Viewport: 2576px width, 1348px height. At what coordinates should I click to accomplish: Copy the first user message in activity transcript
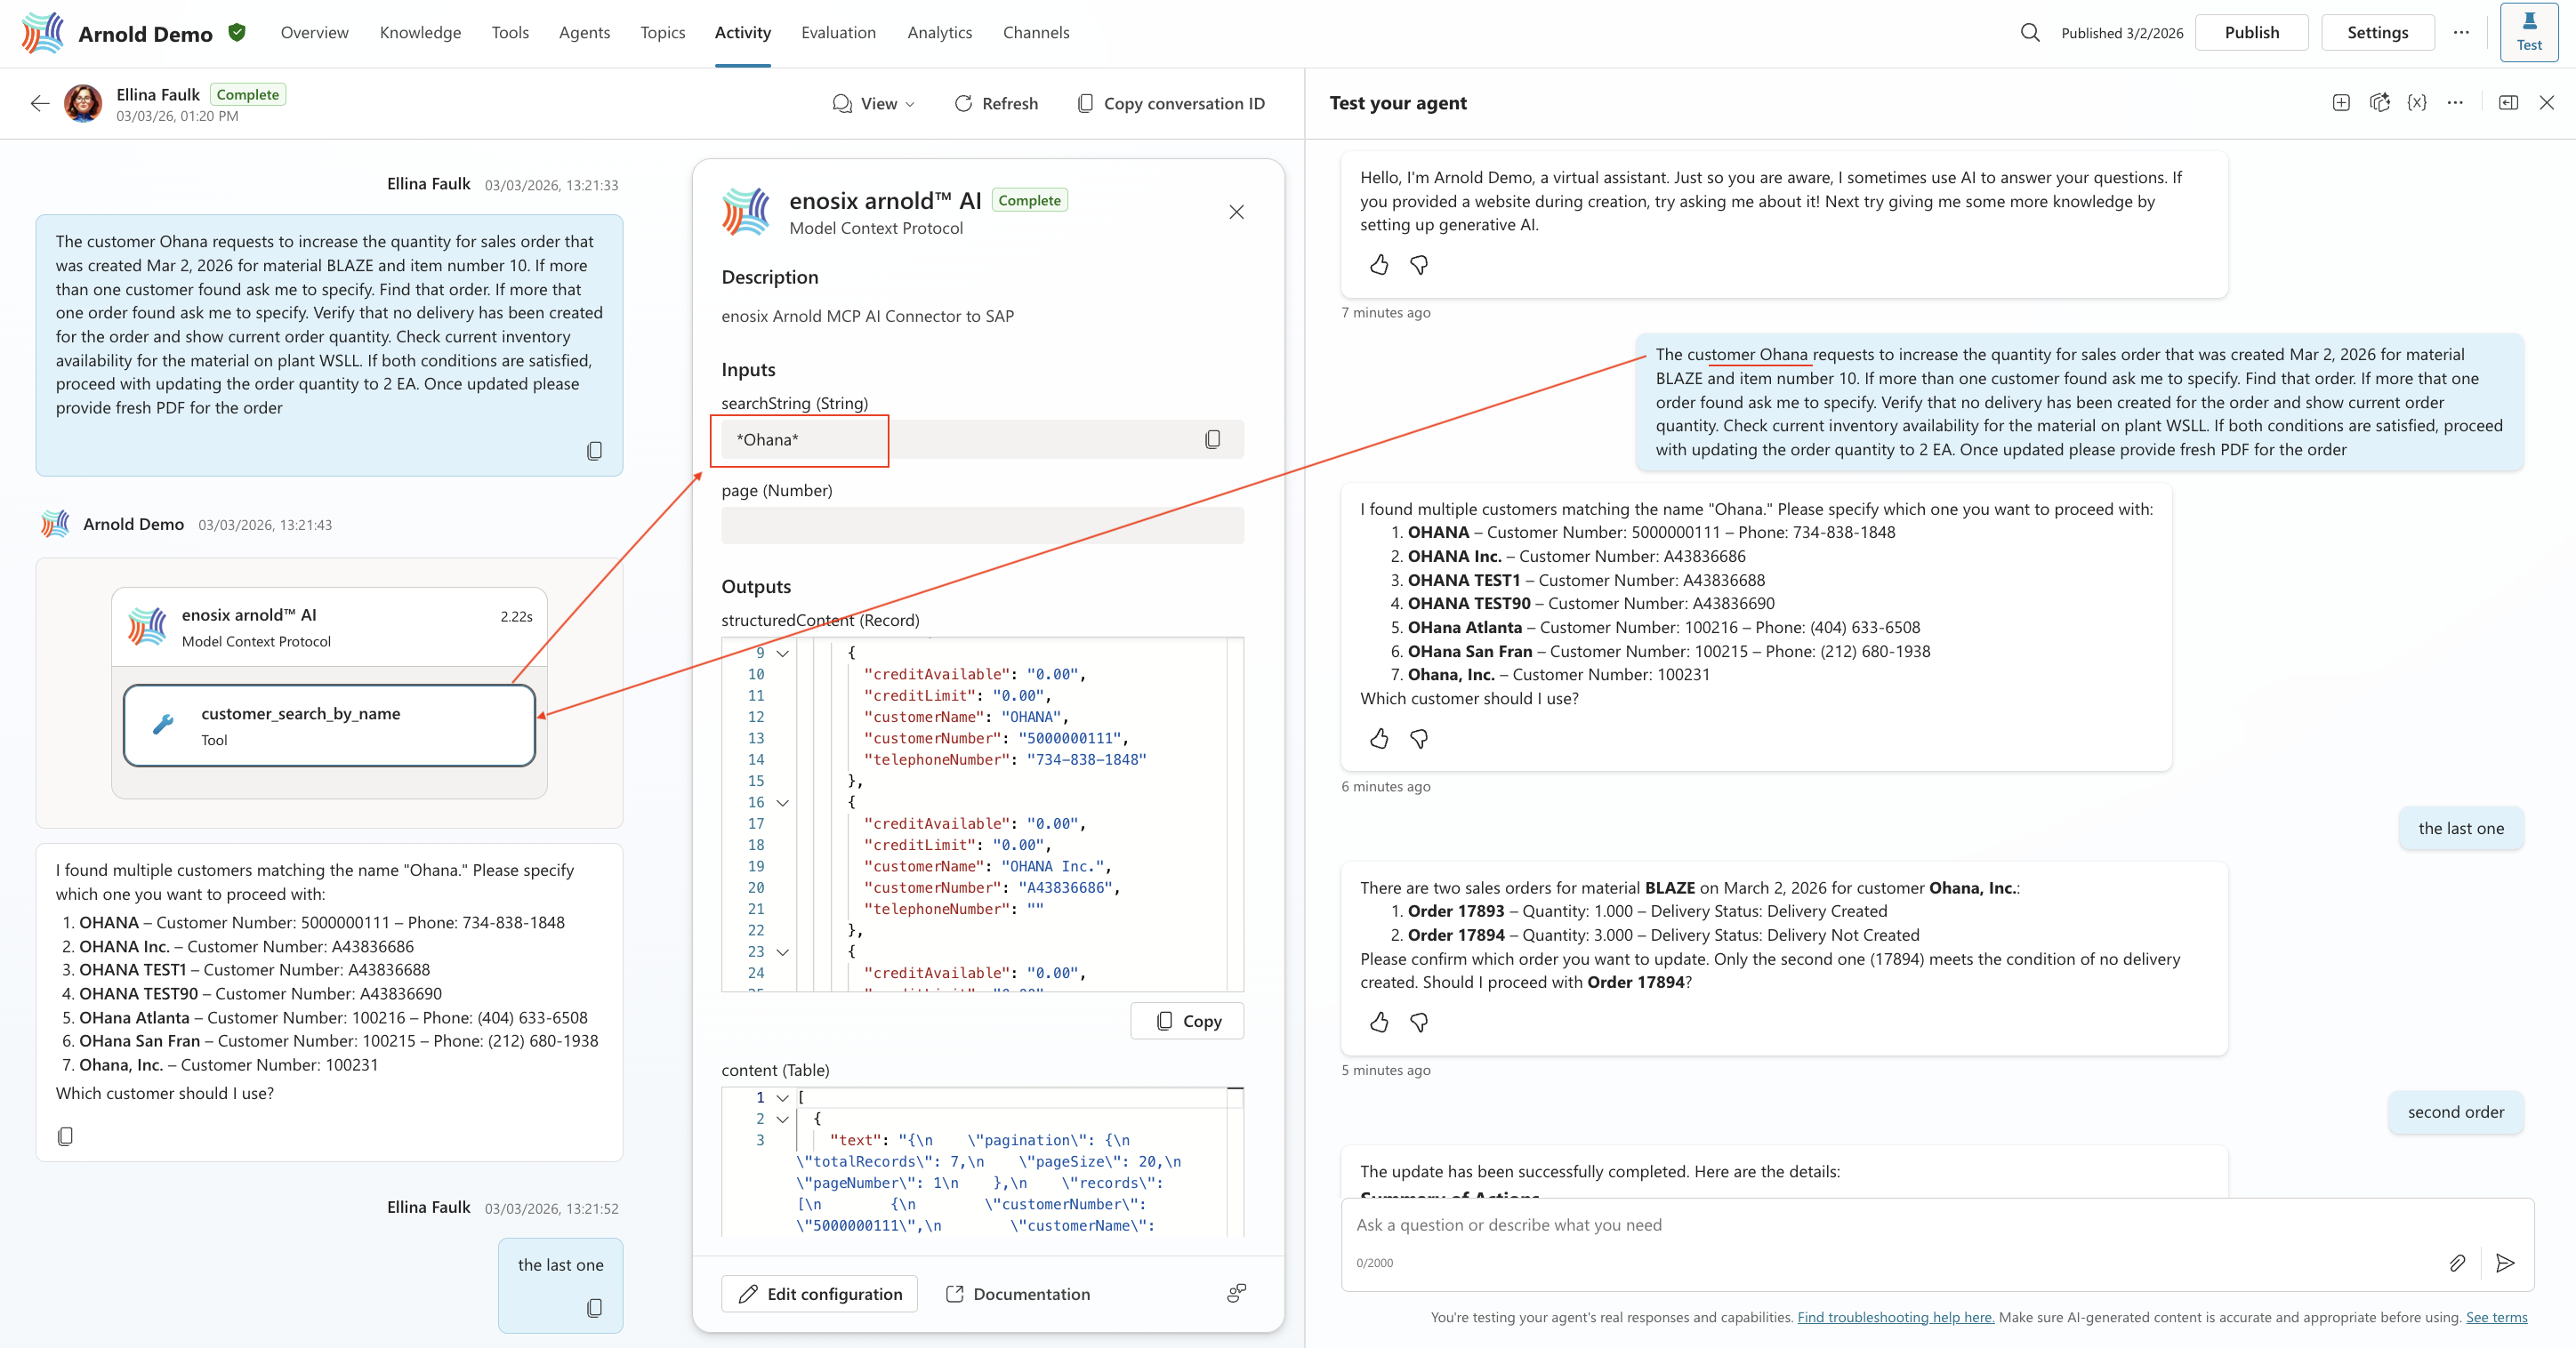point(594,451)
